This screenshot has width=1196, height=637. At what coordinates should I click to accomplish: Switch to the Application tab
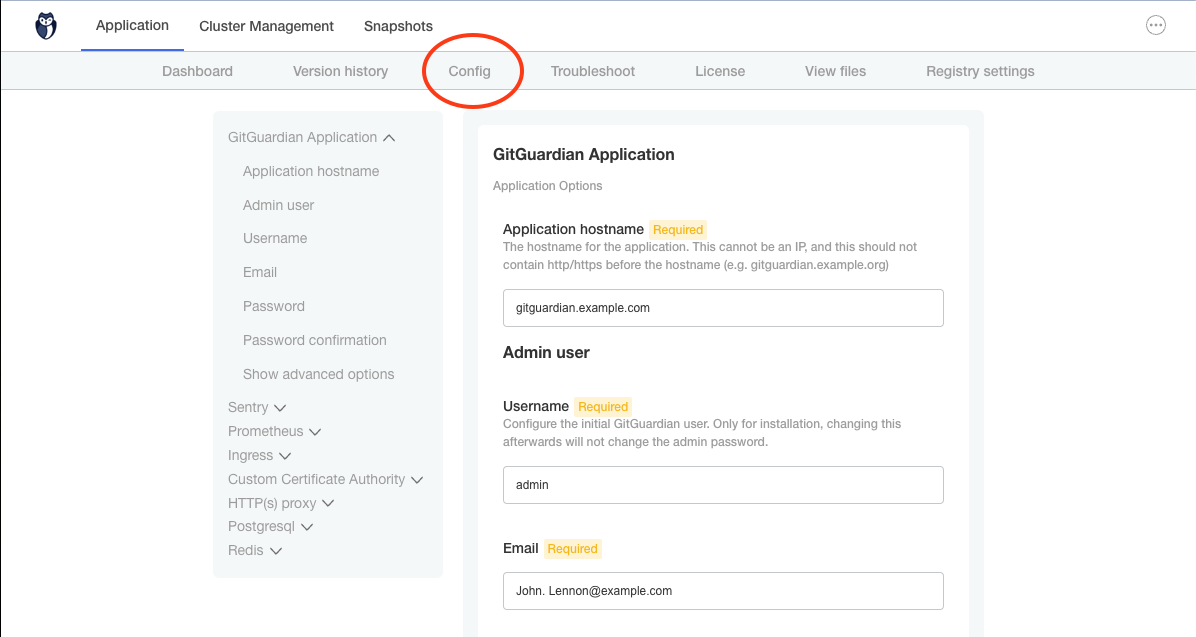(x=132, y=25)
